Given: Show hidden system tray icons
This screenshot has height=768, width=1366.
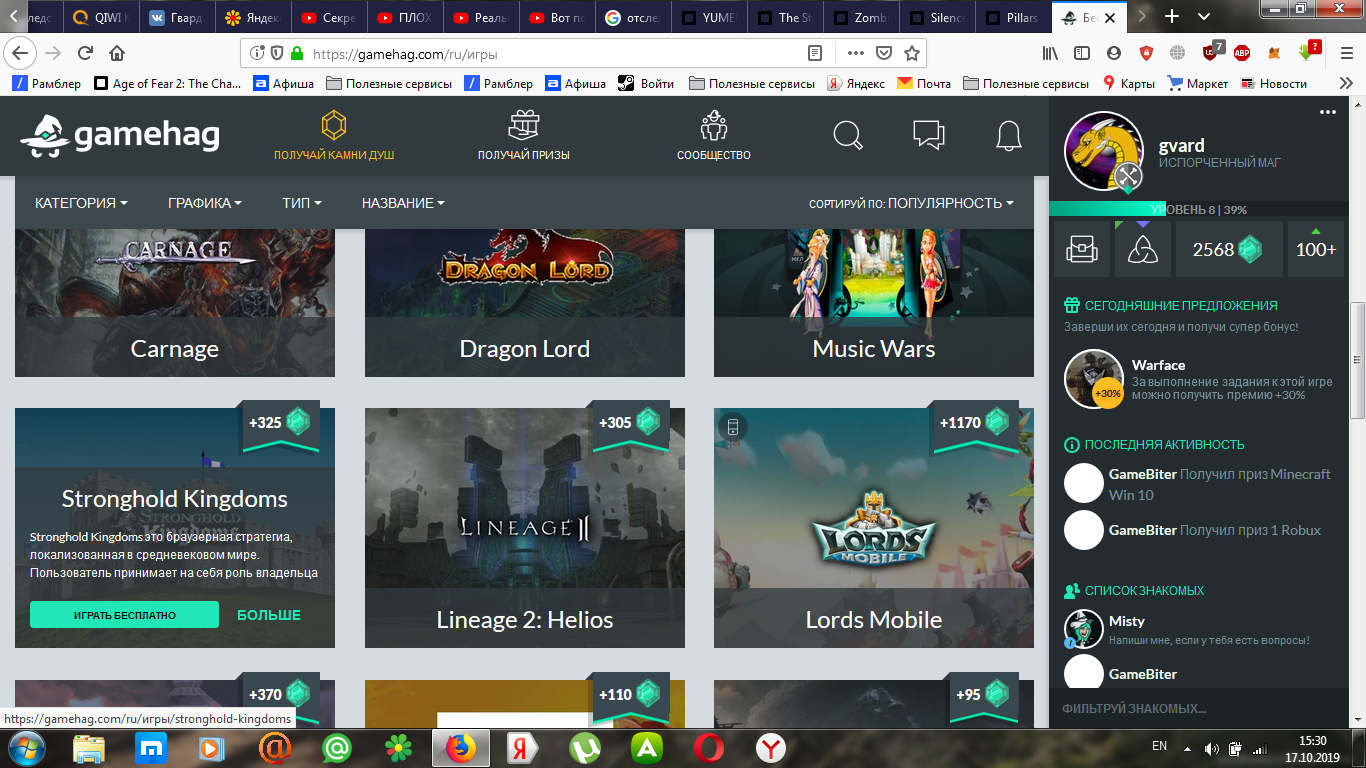Looking at the screenshot, I should (1187, 747).
